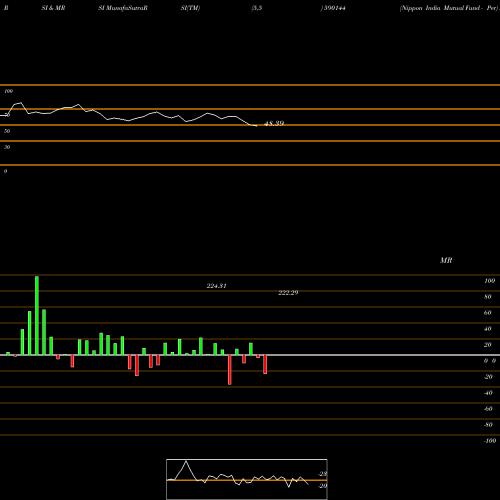Select the MR panel heading label

click(446, 260)
